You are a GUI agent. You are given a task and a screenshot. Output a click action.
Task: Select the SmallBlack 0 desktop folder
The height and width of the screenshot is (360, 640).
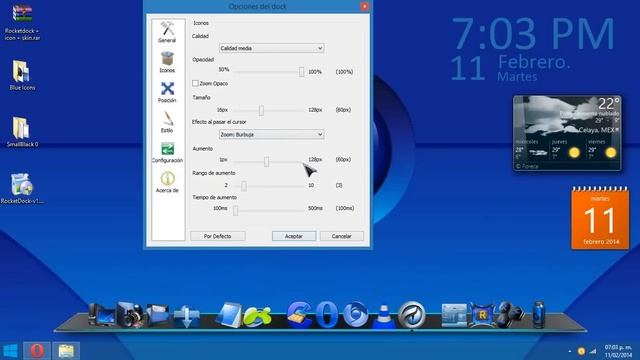click(x=22, y=132)
